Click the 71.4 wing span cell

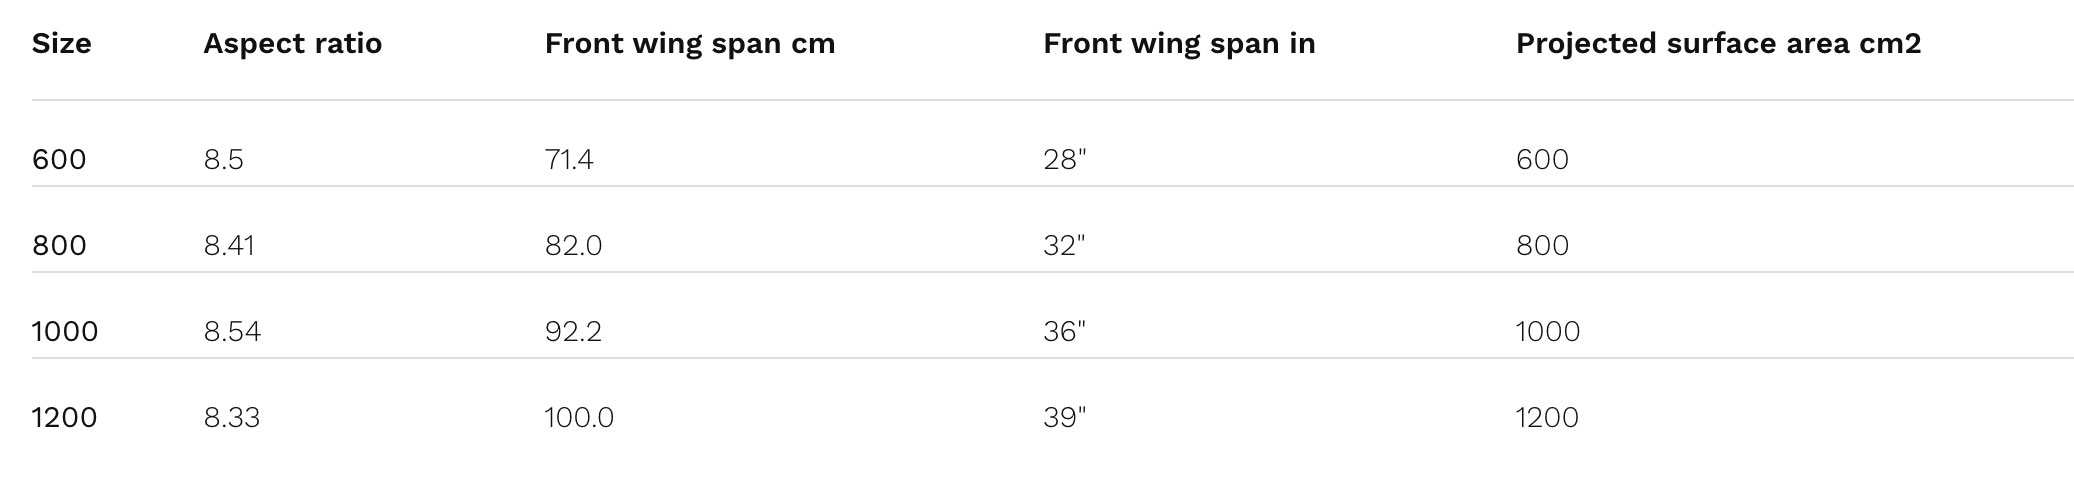pyautogui.click(x=569, y=159)
